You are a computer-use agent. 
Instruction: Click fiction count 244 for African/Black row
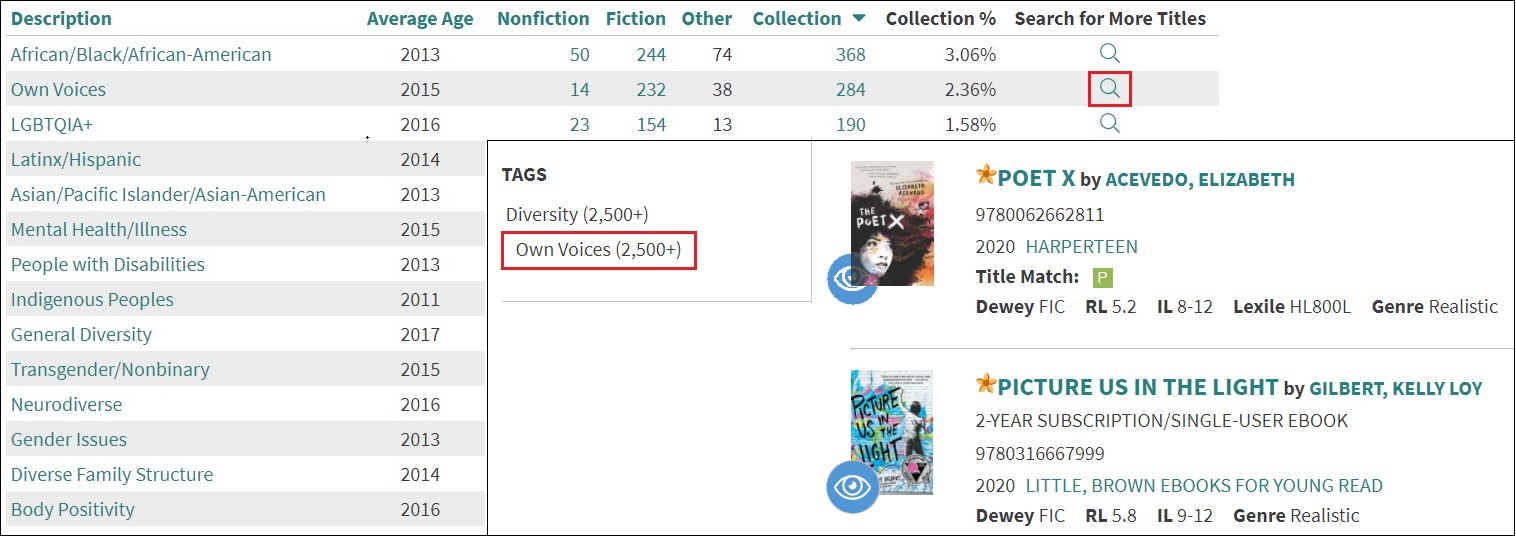click(x=651, y=54)
